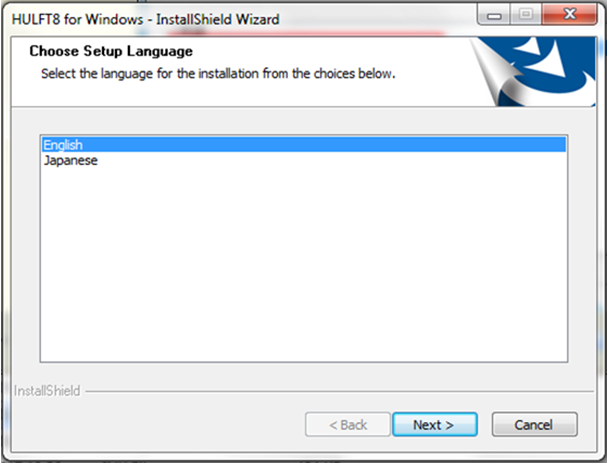Image resolution: width=608 pixels, height=463 pixels.
Task: Click the grey dialog area left of the Back button
Action: click(155, 425)
